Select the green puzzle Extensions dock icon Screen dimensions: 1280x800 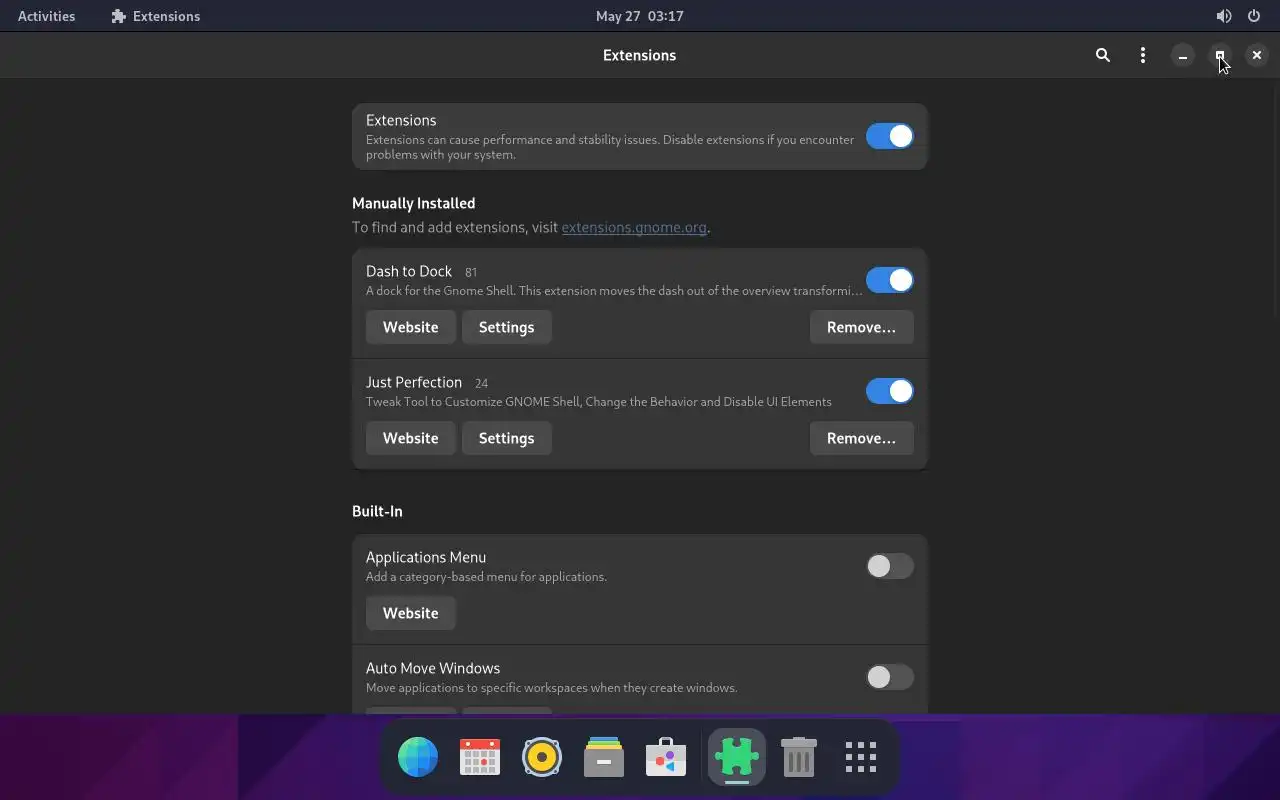pyautogui.click(x=737, y=757)
